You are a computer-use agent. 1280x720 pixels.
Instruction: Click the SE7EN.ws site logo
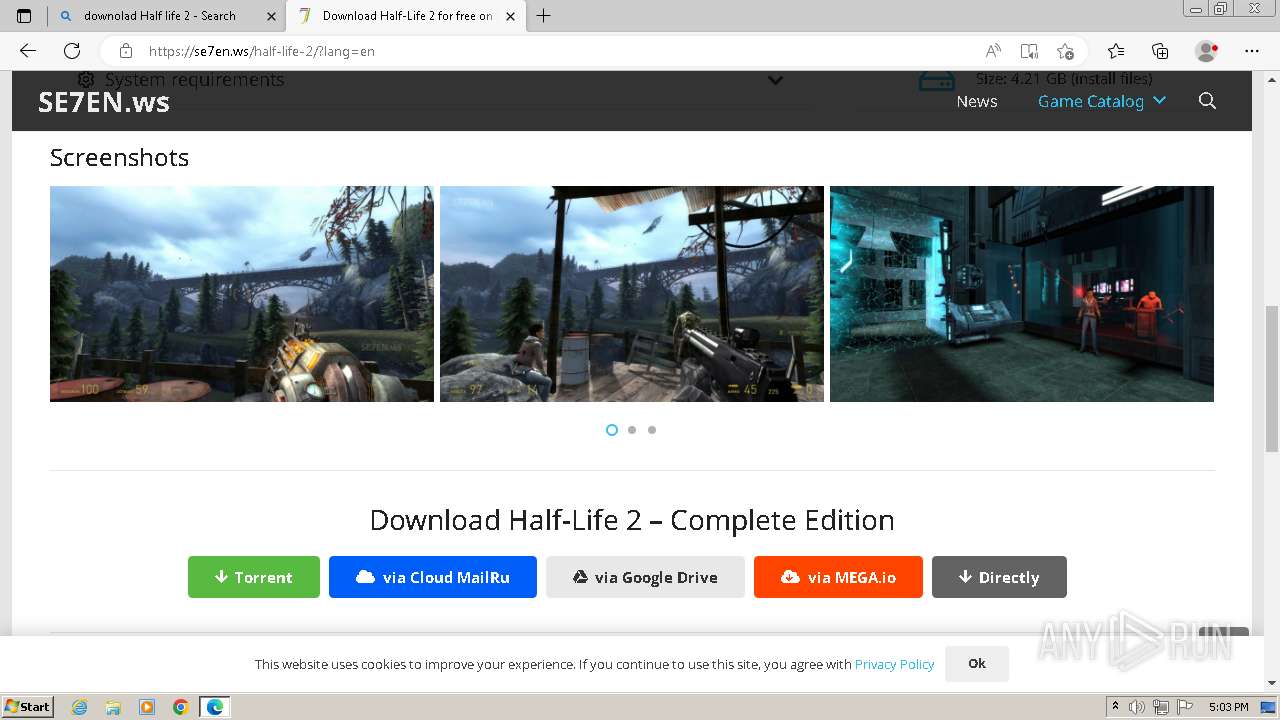104,101
